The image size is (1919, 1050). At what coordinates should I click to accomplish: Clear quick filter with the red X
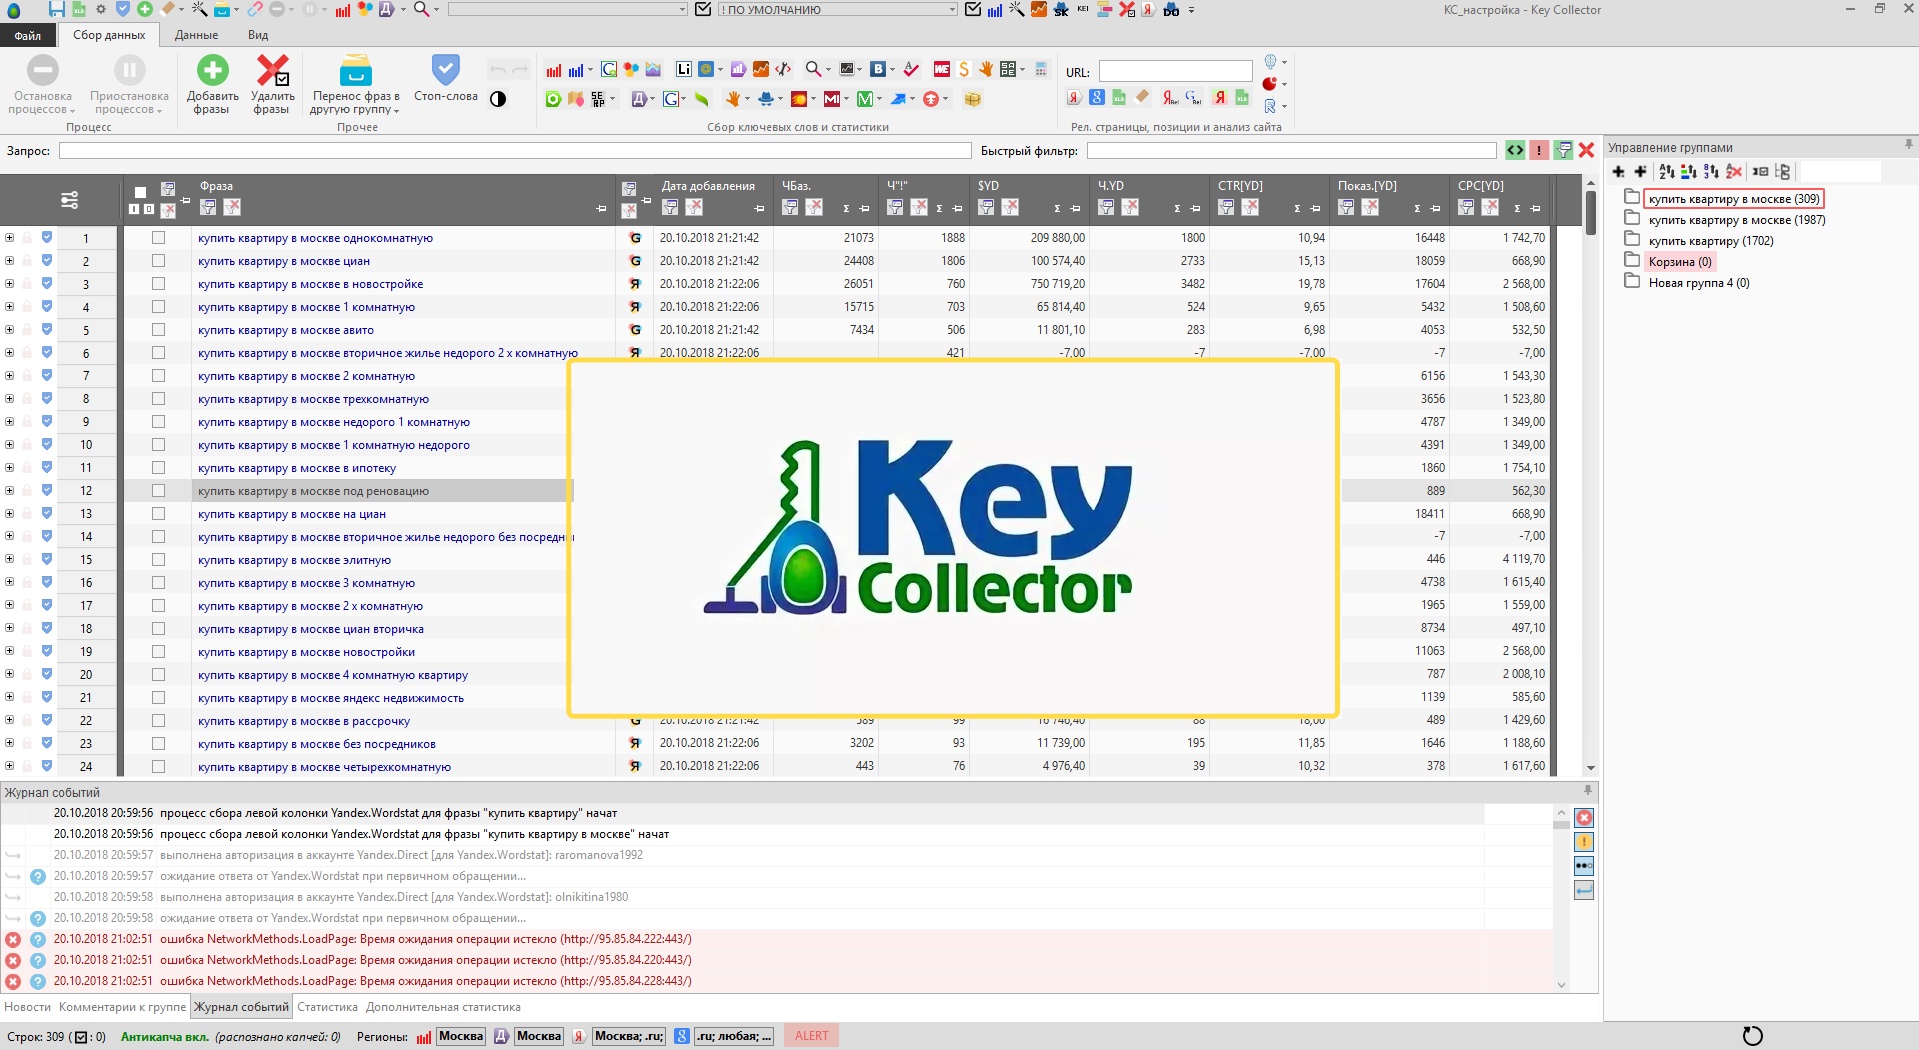pos(1586,150)
